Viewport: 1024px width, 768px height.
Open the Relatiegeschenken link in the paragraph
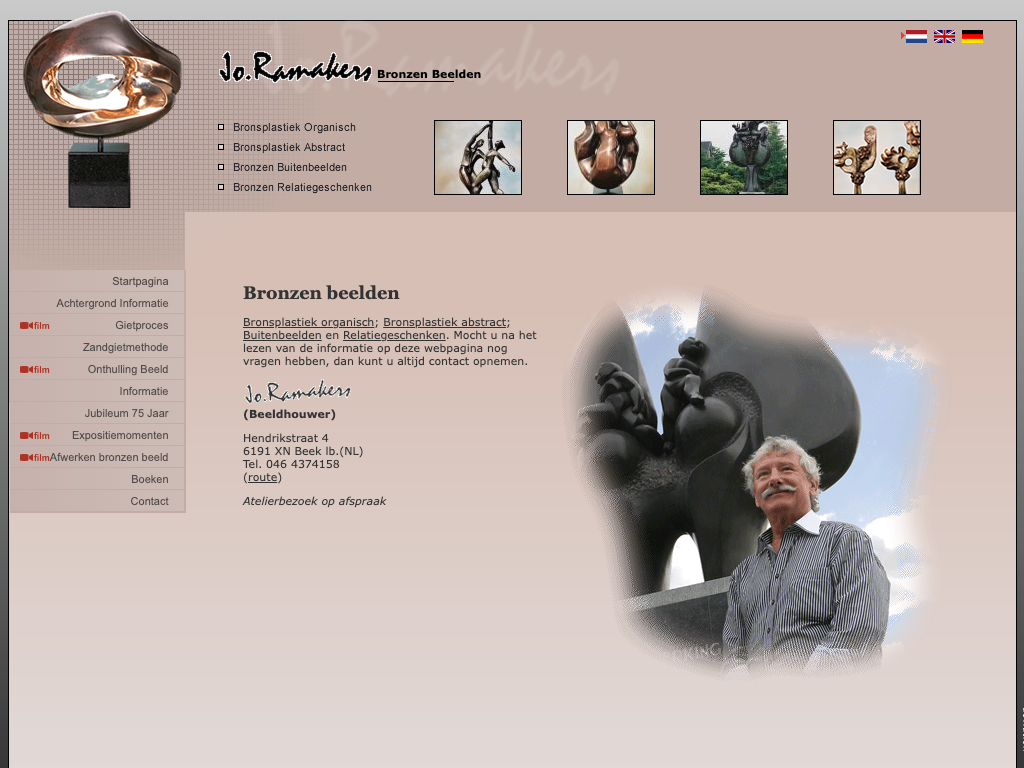coord(393,336)
